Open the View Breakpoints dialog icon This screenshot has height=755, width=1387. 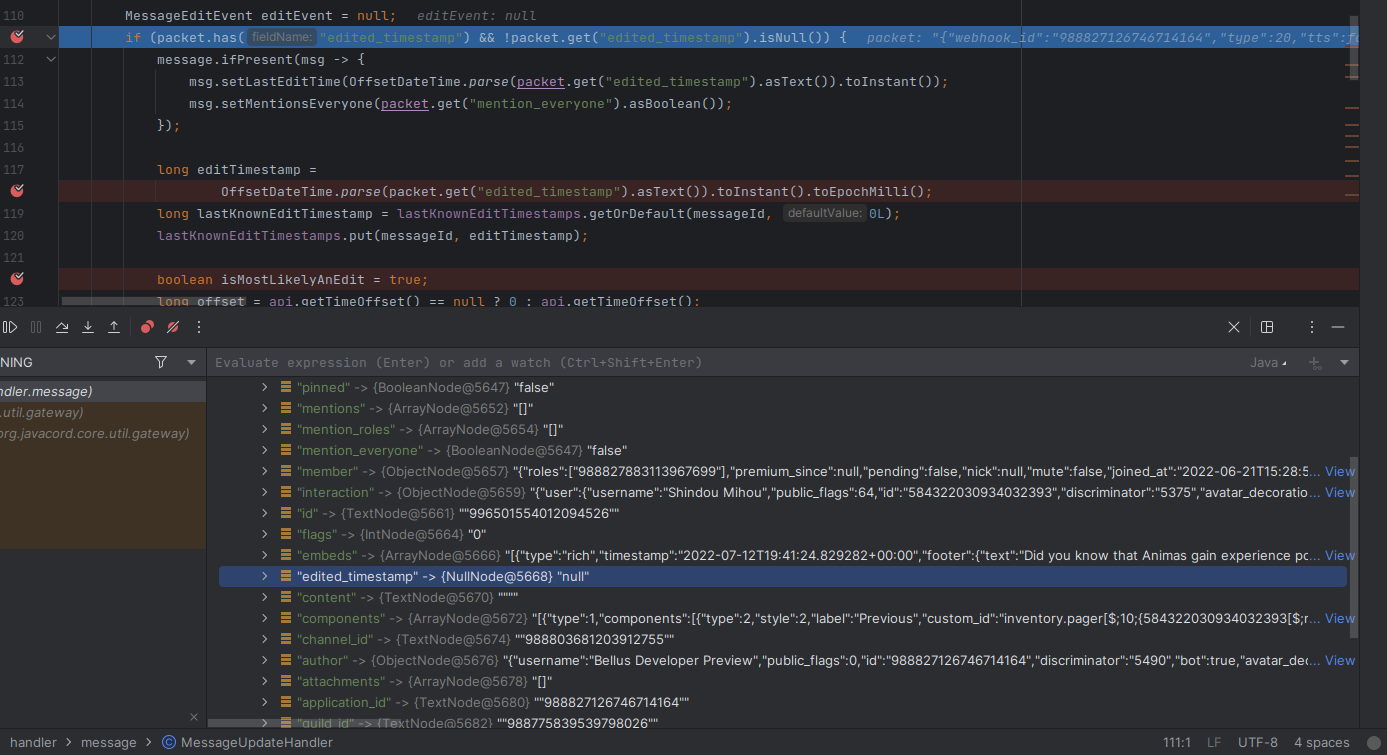147,327
